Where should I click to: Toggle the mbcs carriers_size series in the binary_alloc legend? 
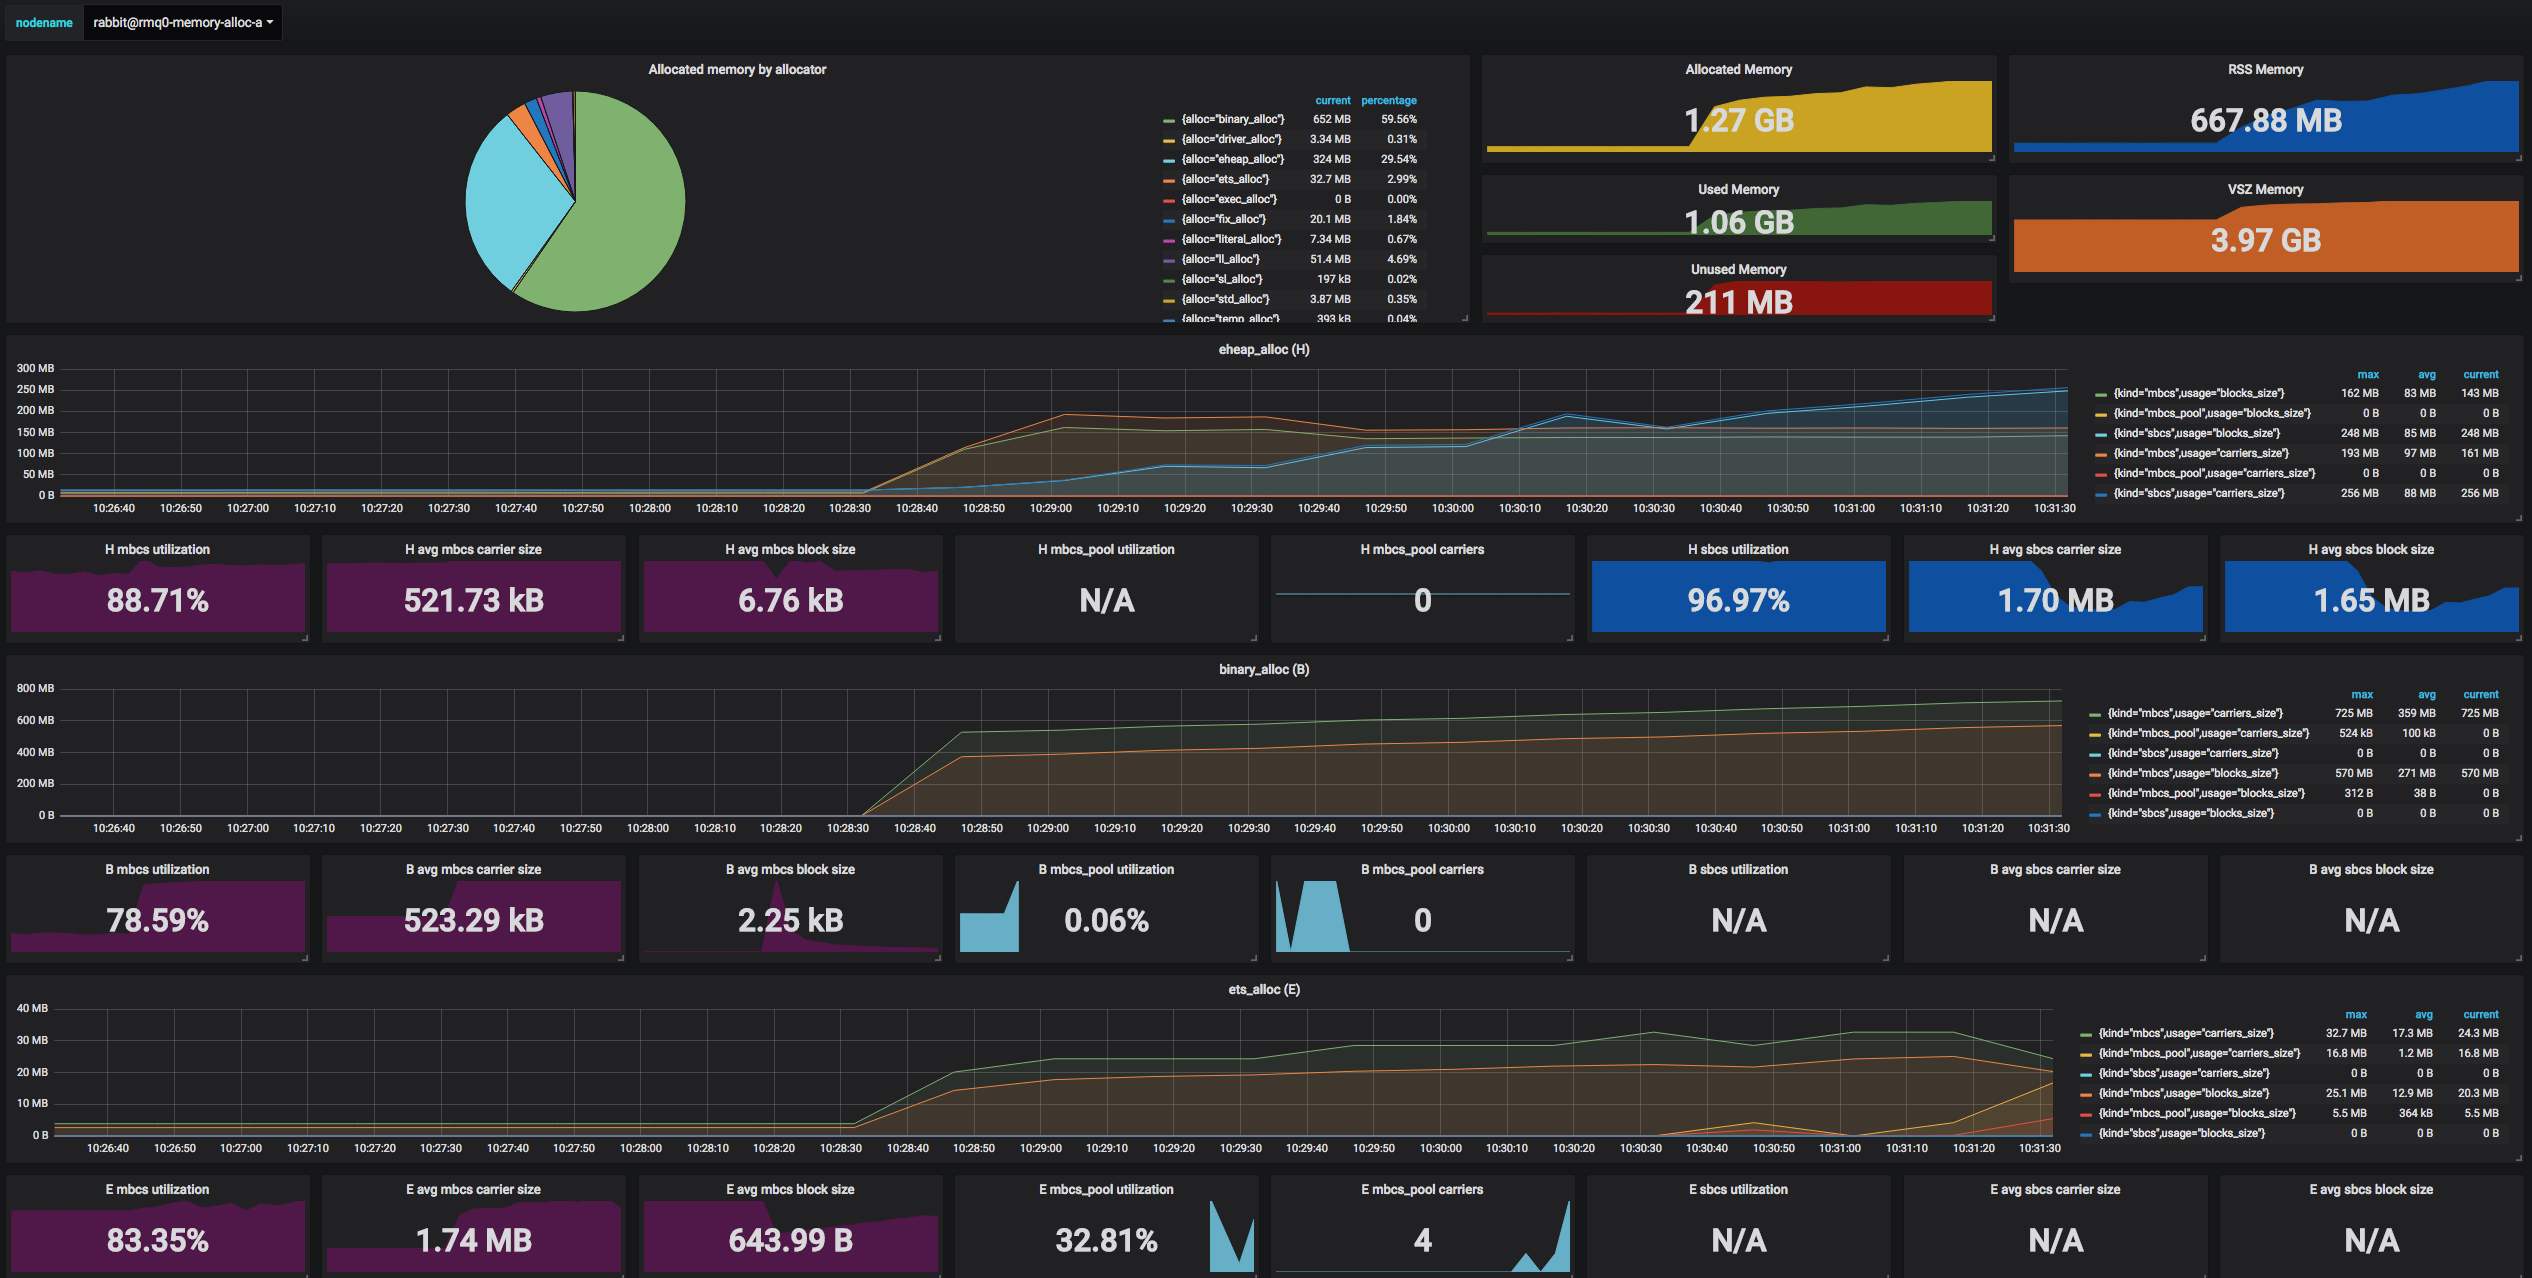pos(2194,713)
